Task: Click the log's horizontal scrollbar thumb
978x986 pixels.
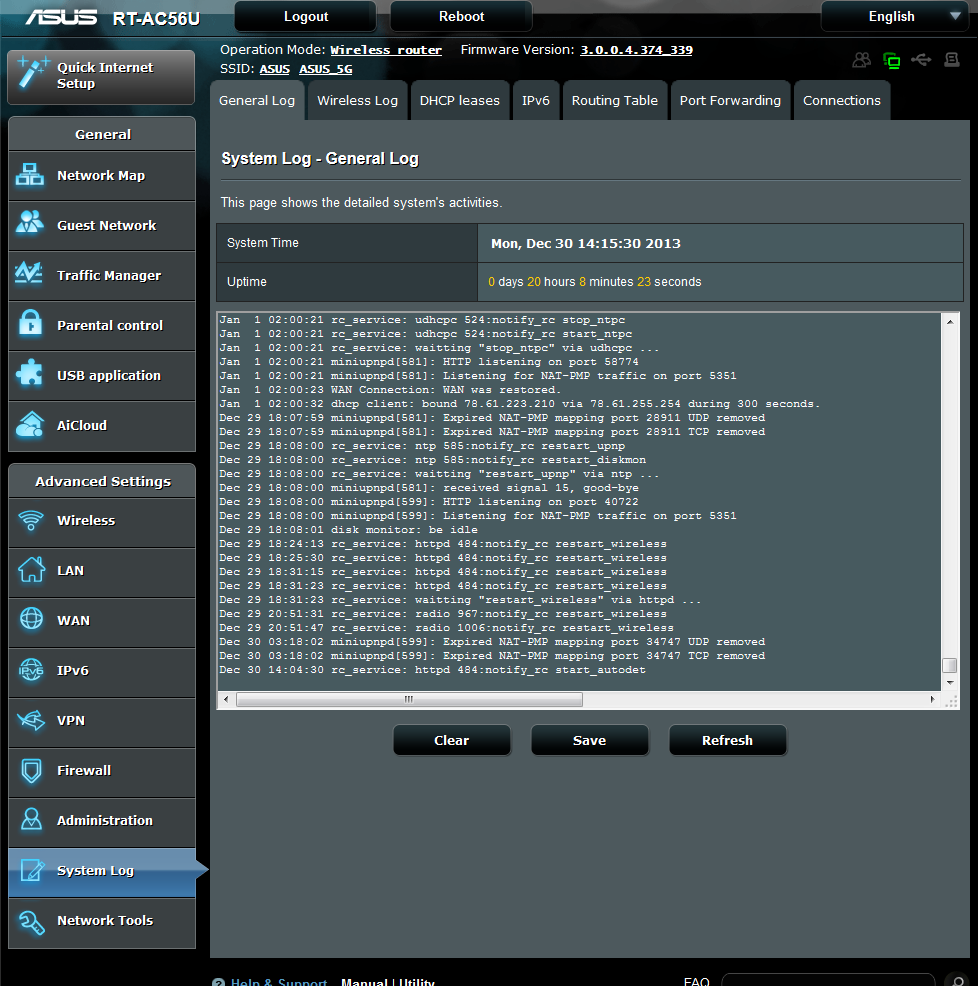Action: 409,699
